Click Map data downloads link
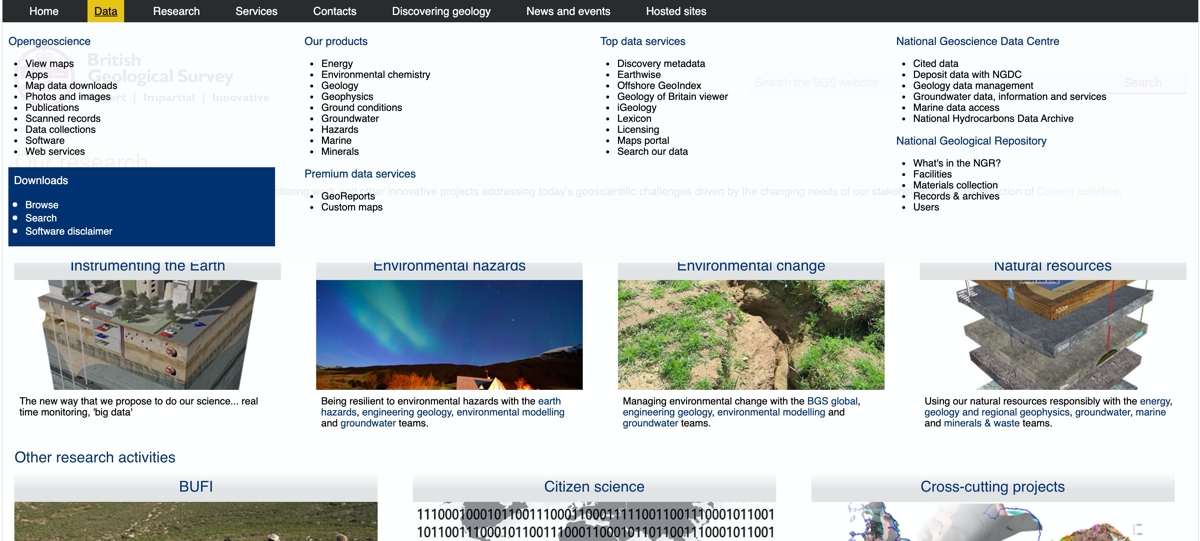Viewport: 1200px width, 541px height. [71, 86]
